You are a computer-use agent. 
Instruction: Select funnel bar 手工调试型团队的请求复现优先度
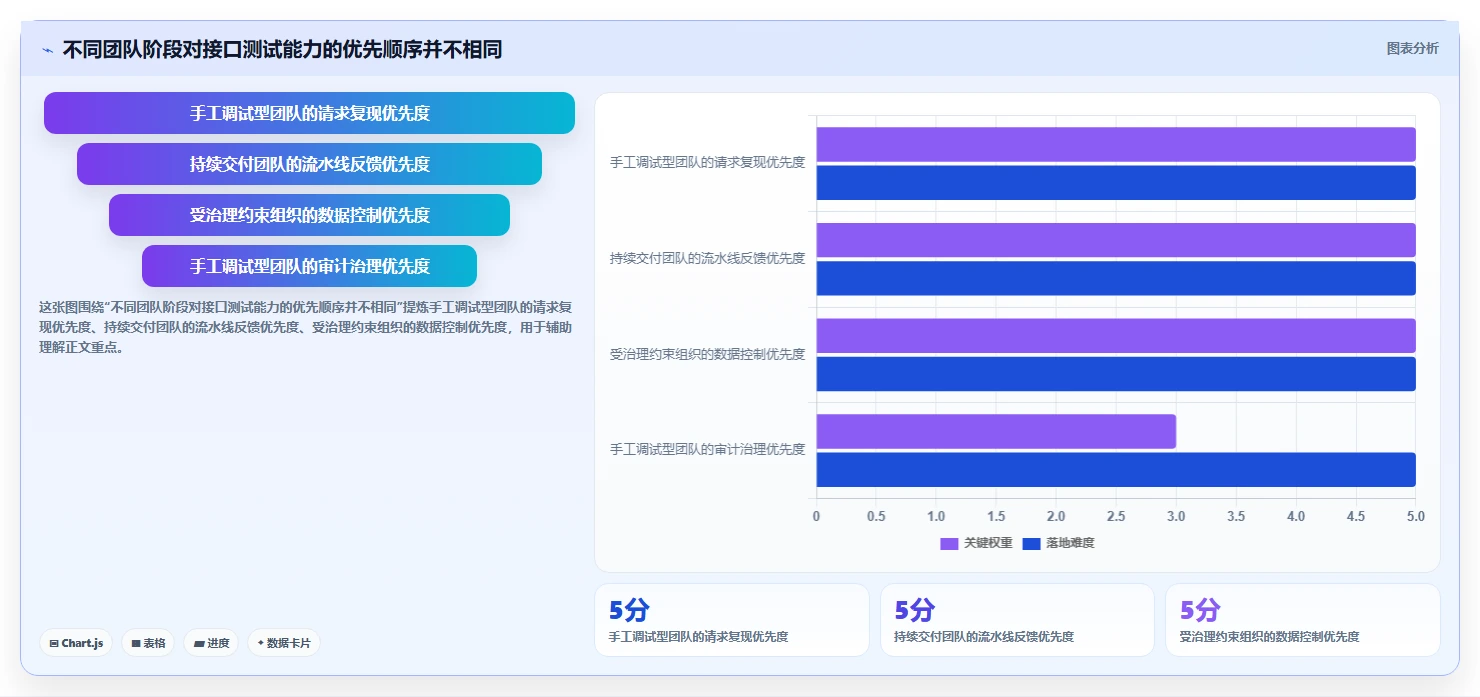[309, 113]
